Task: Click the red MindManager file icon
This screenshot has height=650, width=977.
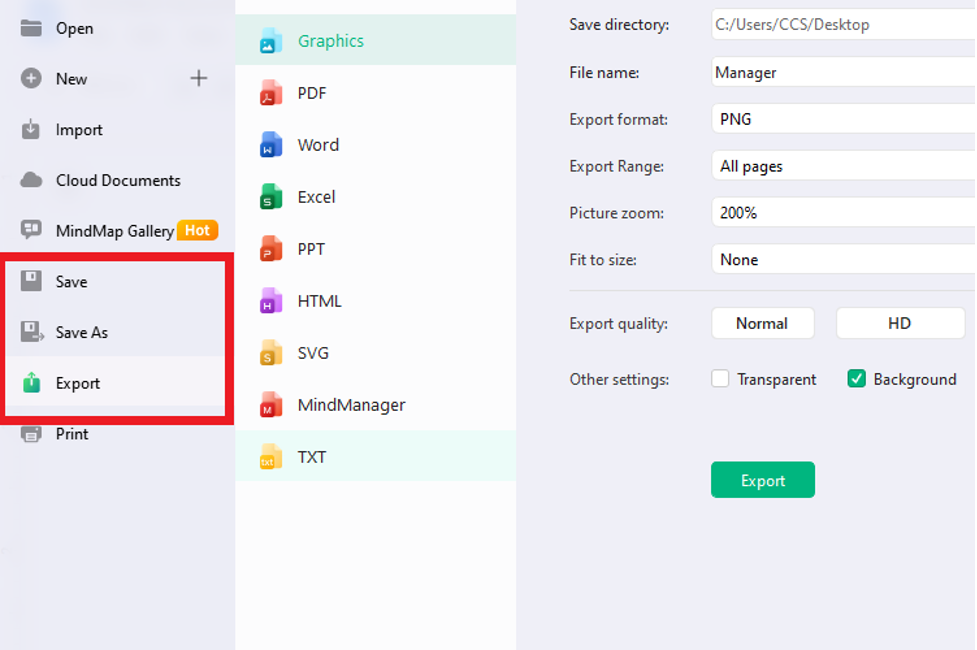Action: pos(270,404)
